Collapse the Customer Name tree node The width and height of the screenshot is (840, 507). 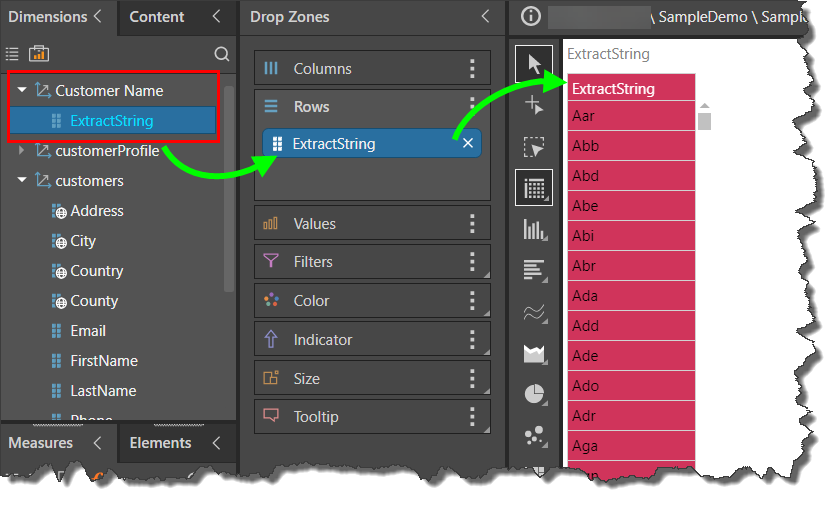click(x=22, y=90)
